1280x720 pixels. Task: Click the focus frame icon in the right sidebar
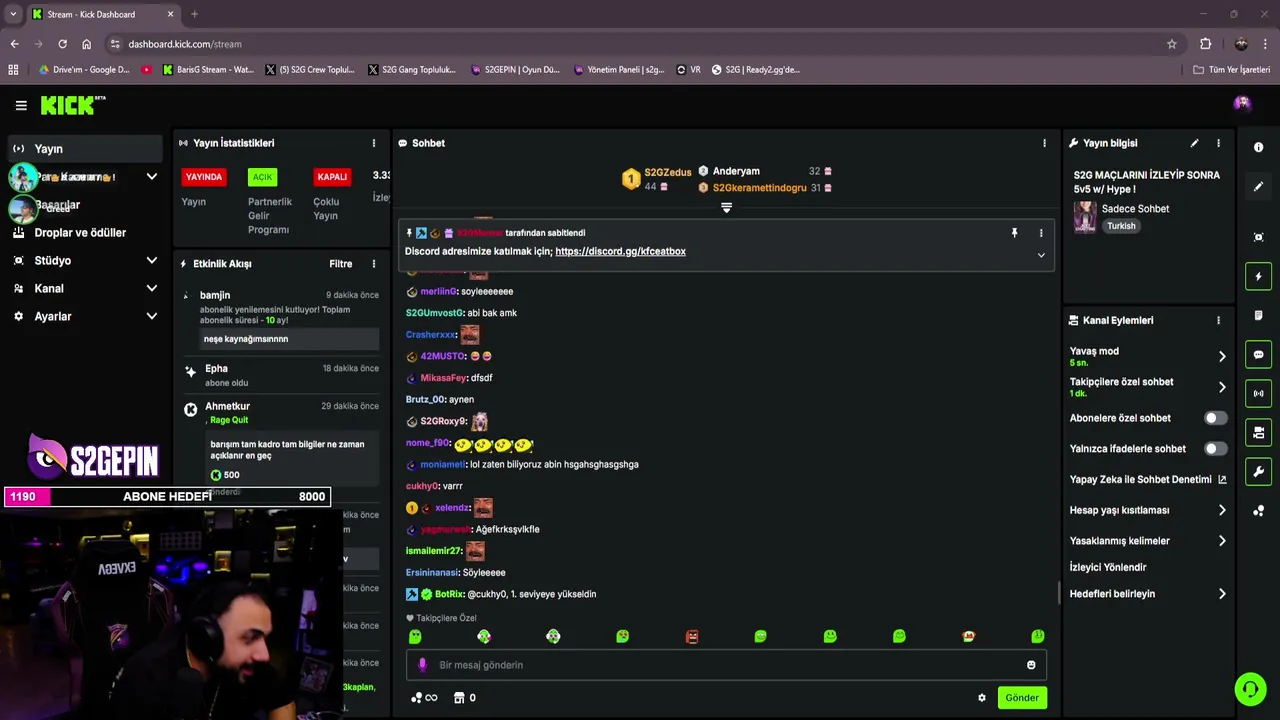(x=1258, y=237)
